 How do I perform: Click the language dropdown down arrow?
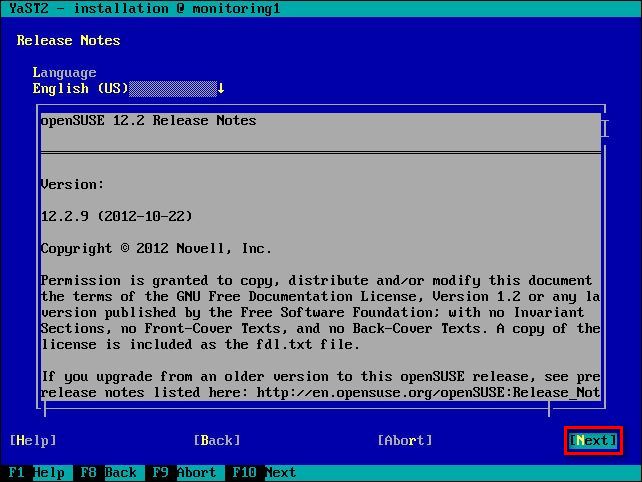[221, 88]
